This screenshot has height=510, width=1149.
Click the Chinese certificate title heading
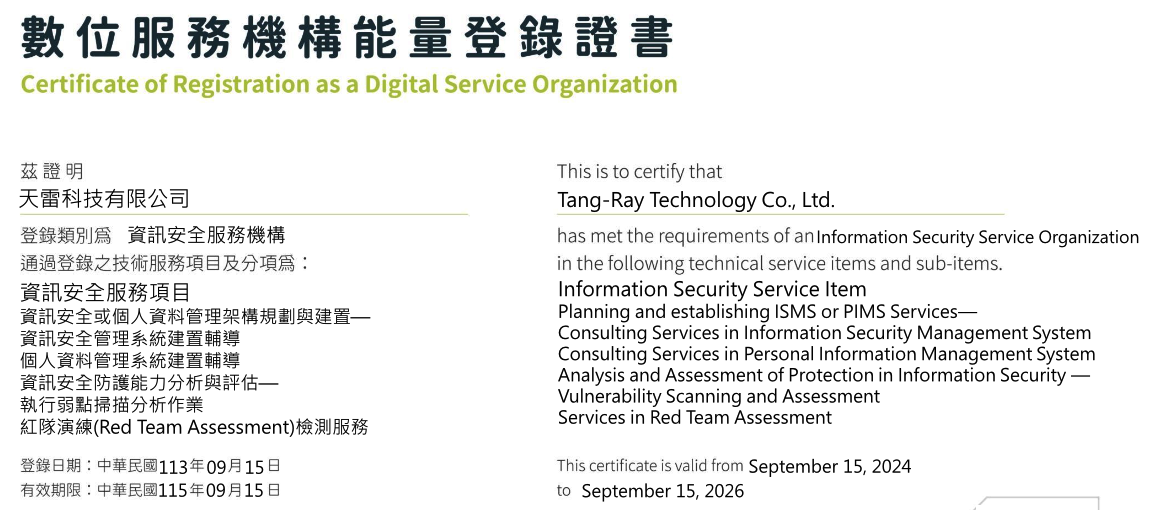tap(347, 37)
